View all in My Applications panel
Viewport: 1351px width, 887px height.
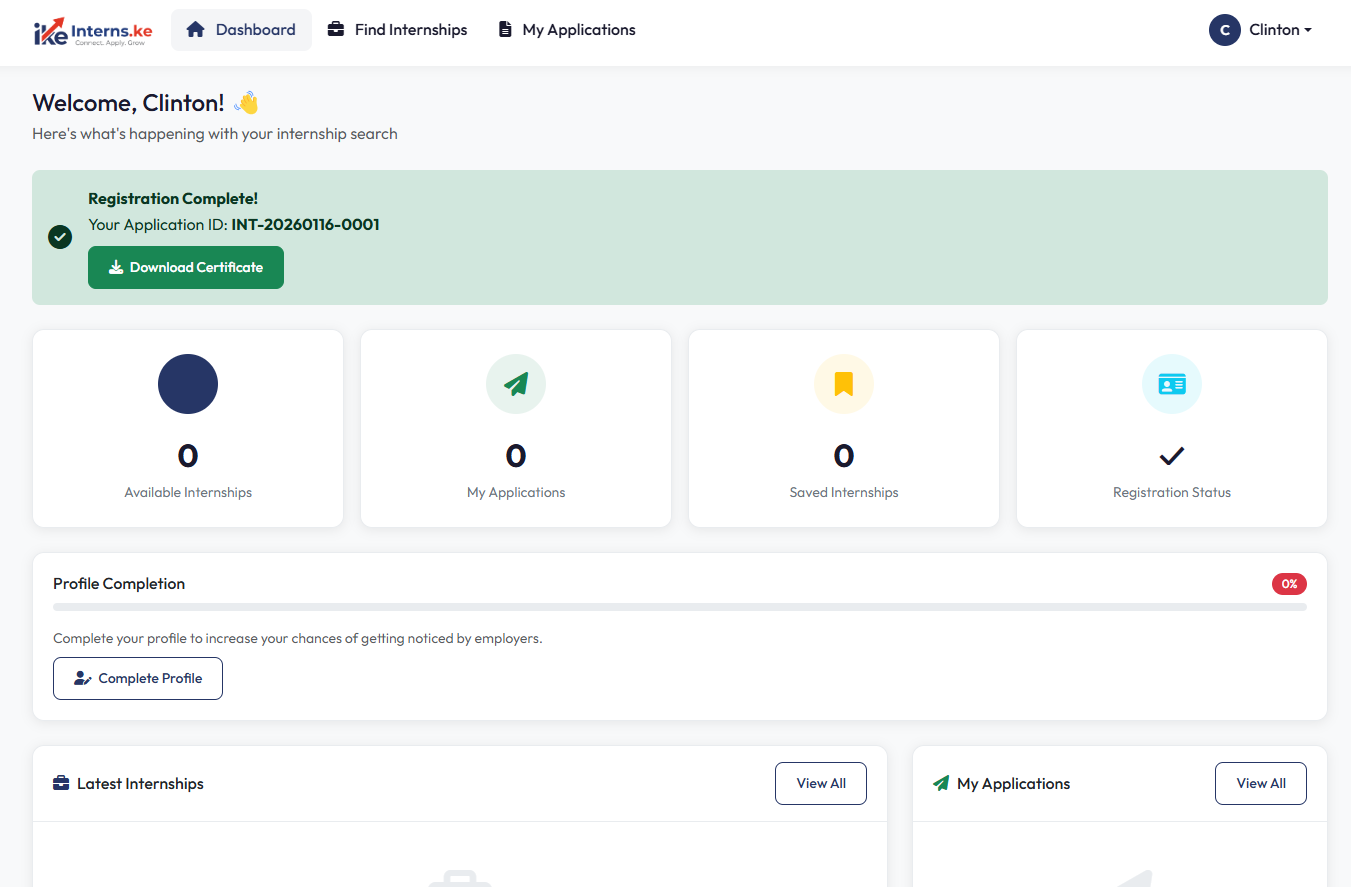click(x=1260, y=784)
